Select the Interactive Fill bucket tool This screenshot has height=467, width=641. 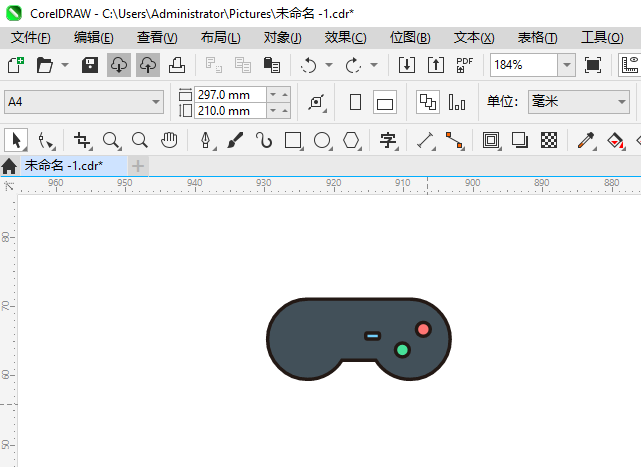pos(616,141)
